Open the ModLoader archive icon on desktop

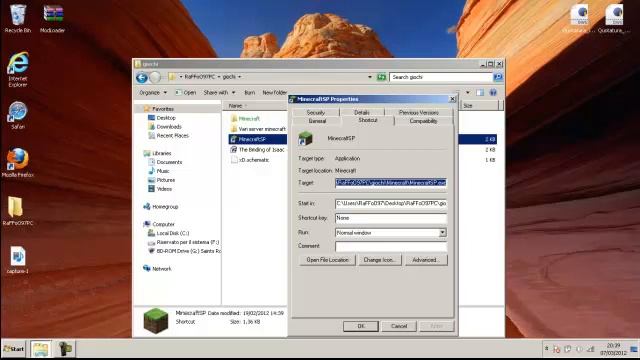(x=53, y=18)
